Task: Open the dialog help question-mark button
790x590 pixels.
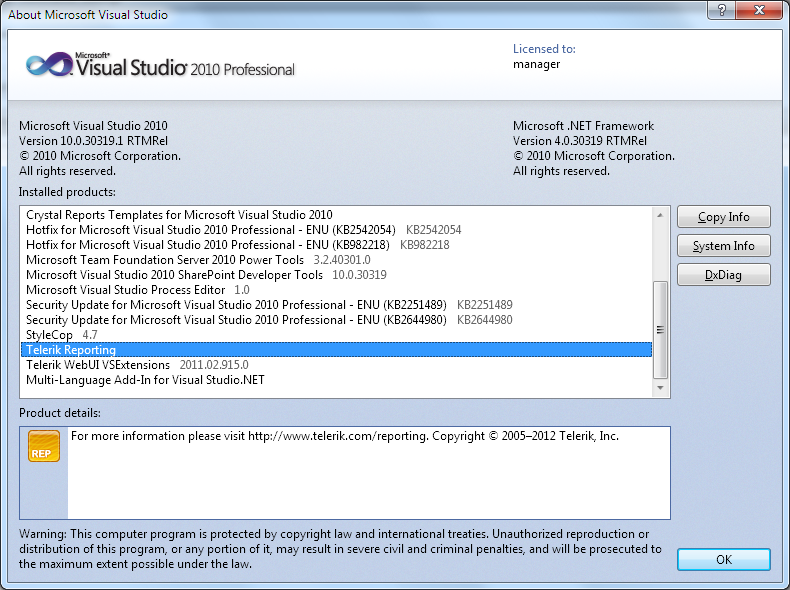Action: [x=721, y=10]
